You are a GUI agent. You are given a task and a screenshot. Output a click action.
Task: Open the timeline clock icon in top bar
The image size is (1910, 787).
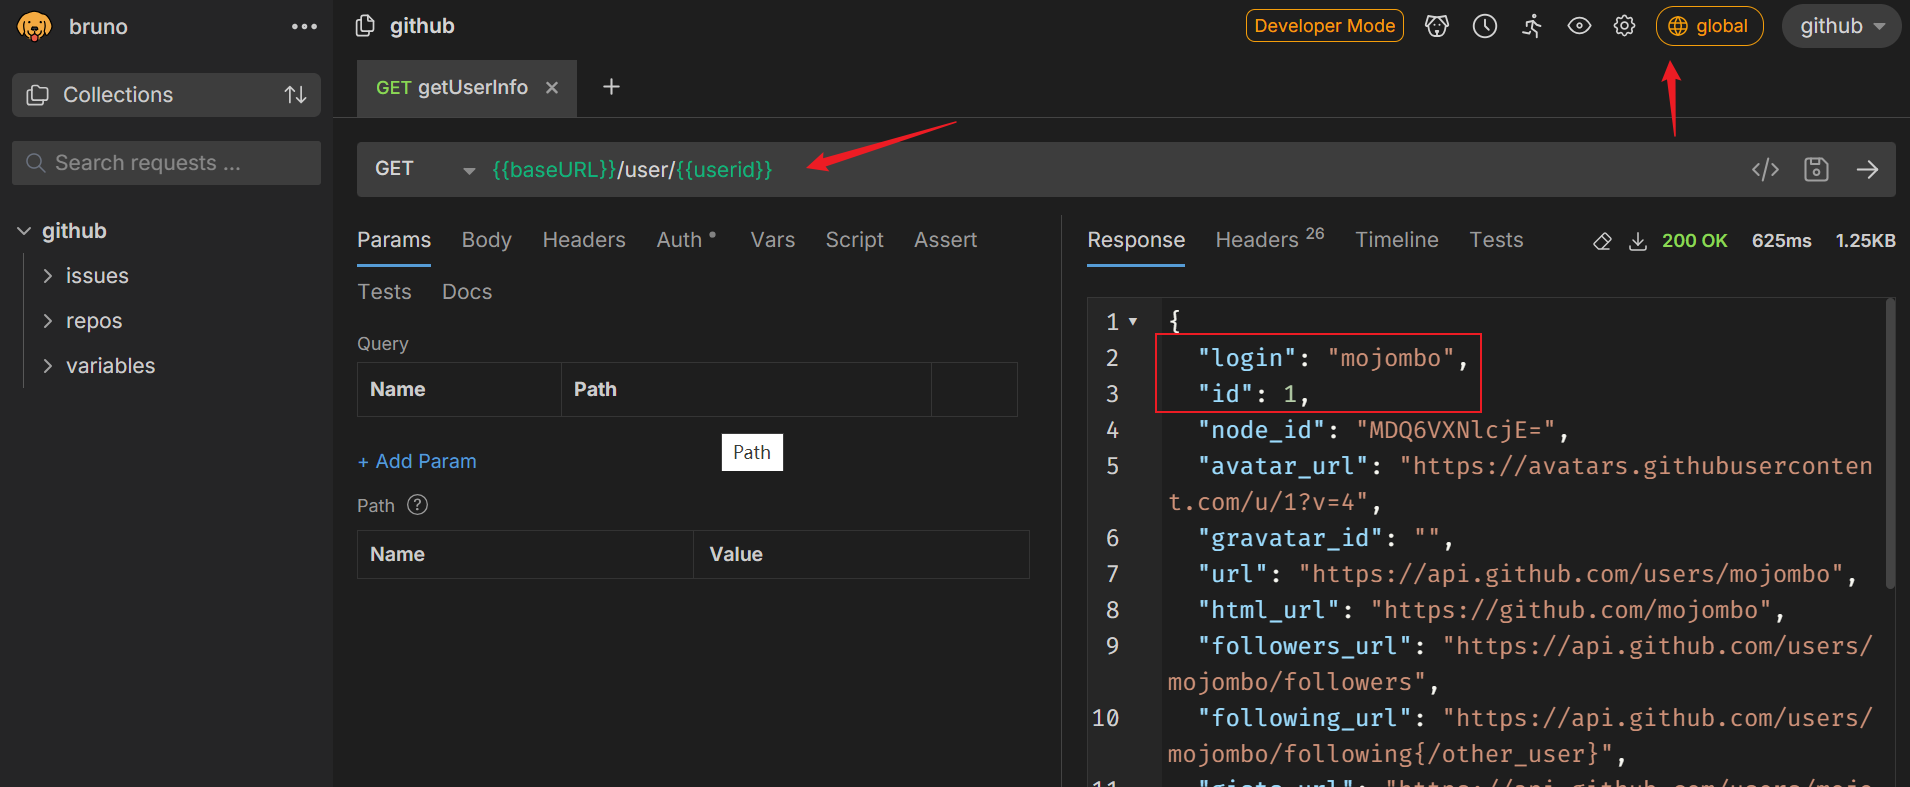coord(1485,26)
